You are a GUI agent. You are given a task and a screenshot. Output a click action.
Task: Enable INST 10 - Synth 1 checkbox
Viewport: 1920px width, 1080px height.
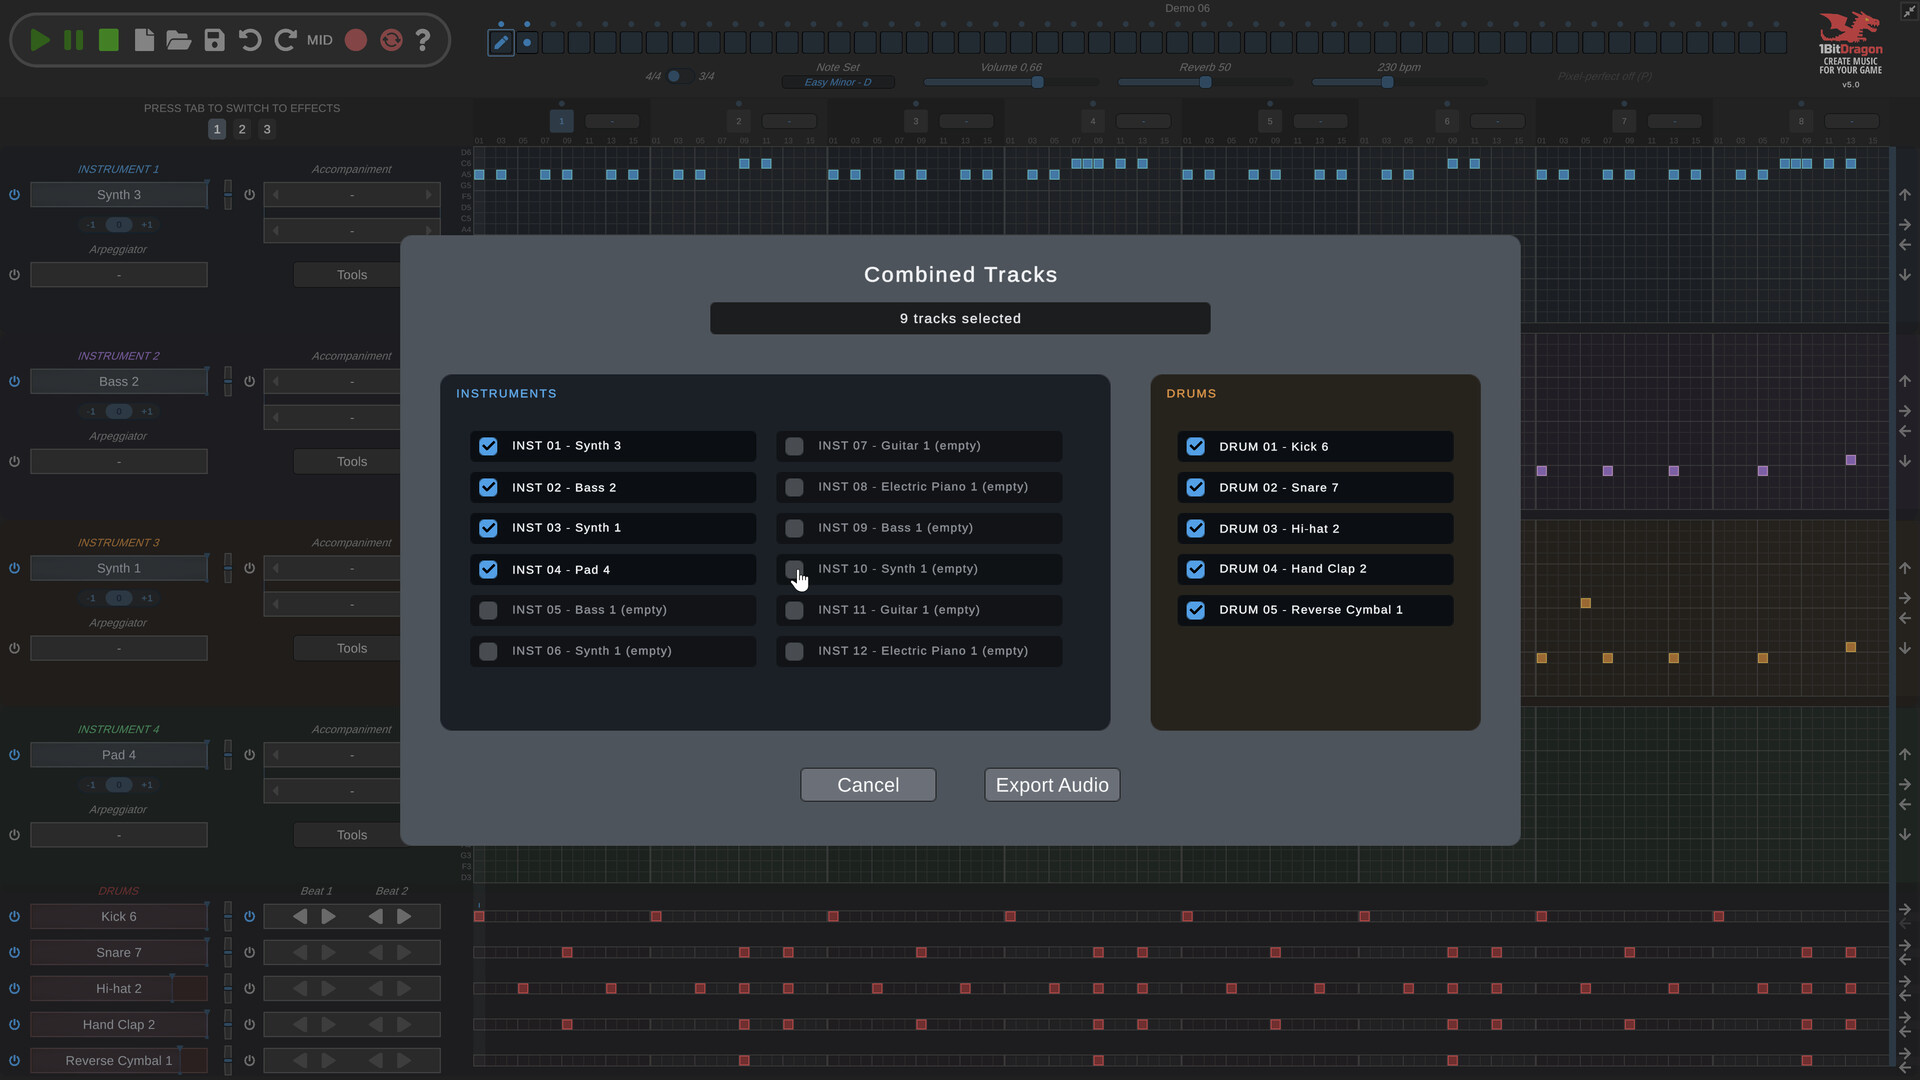point(794,569)
